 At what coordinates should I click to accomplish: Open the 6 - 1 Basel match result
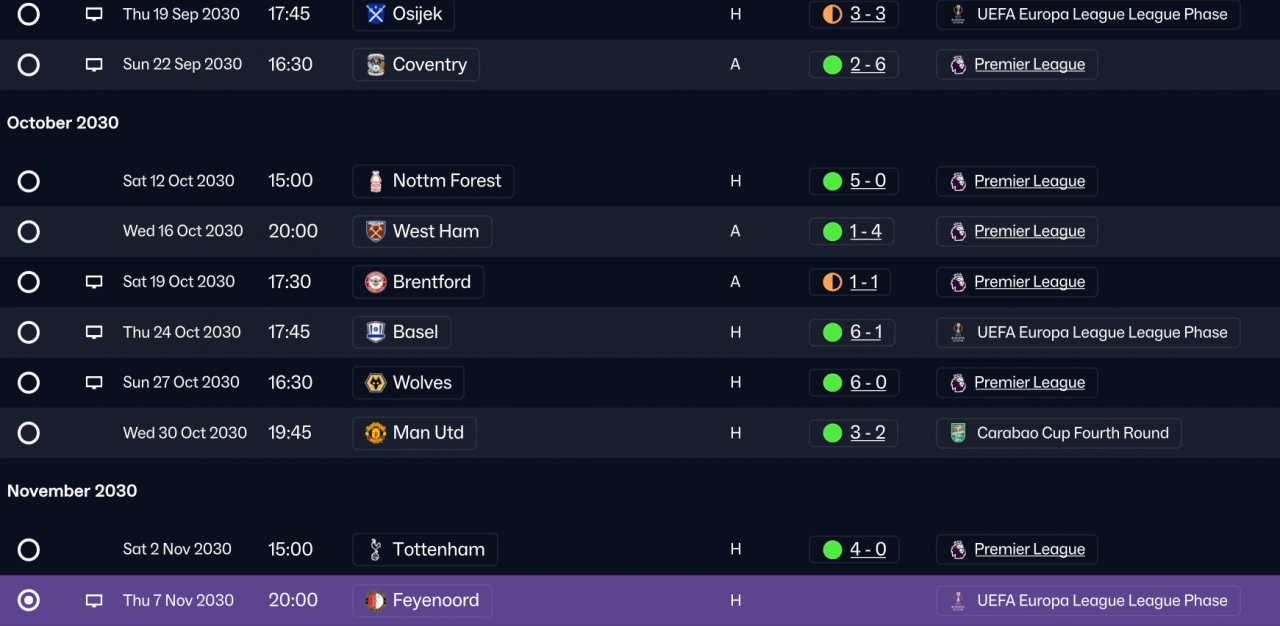pyautogui.click(x=866, y=332)
